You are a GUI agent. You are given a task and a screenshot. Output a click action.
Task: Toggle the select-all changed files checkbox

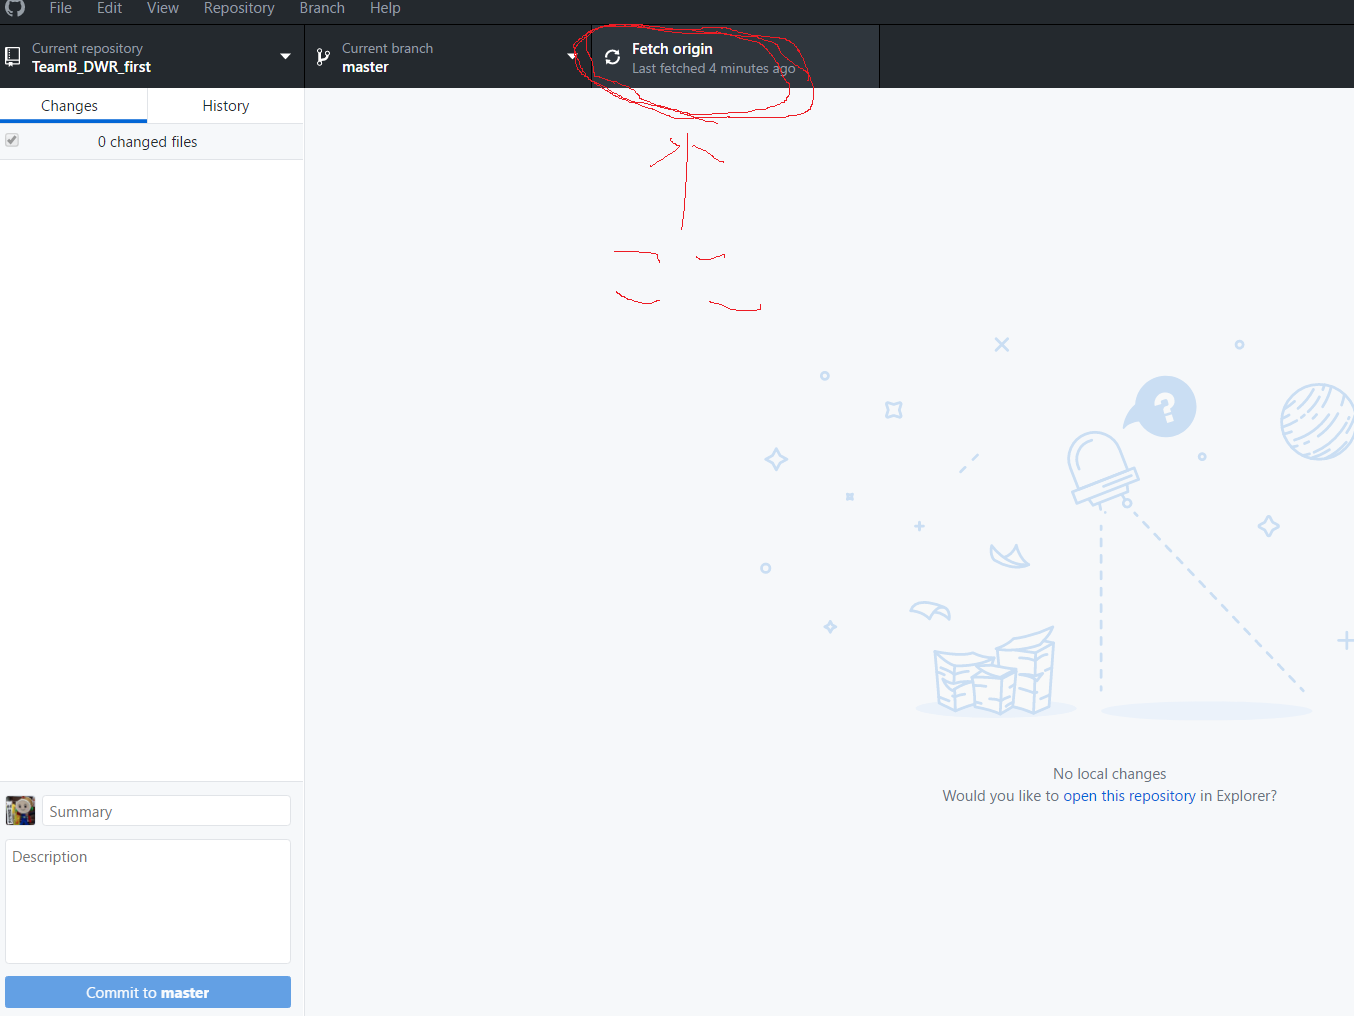pyautogui.click(x=12, y=140)
